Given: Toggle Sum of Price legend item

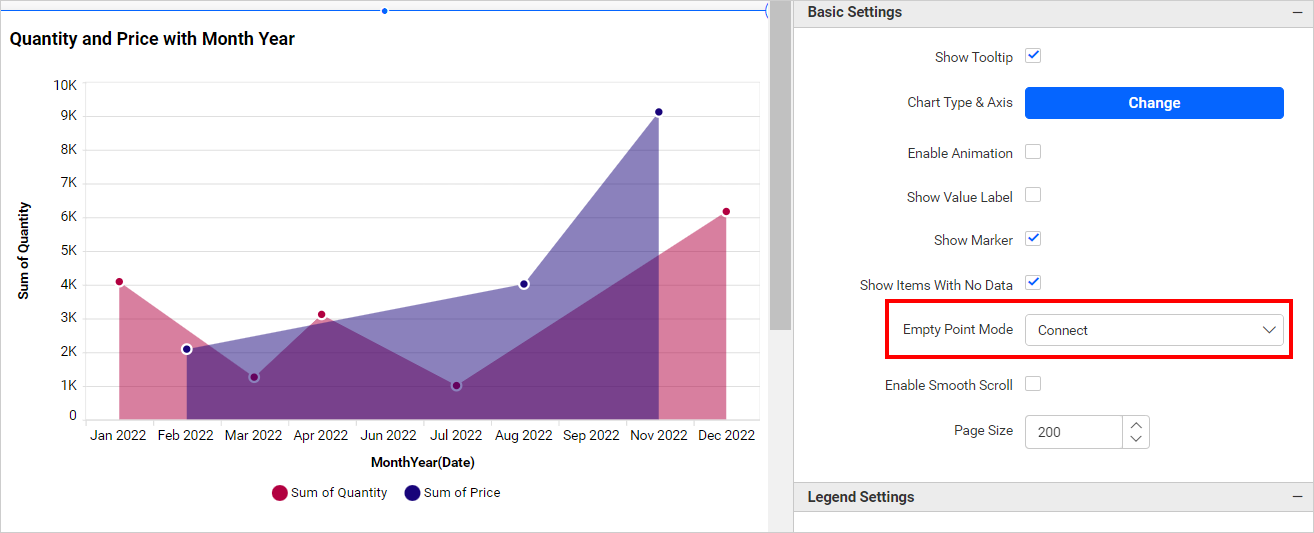Looking at the screenshot, I should [x=452, y=493].
